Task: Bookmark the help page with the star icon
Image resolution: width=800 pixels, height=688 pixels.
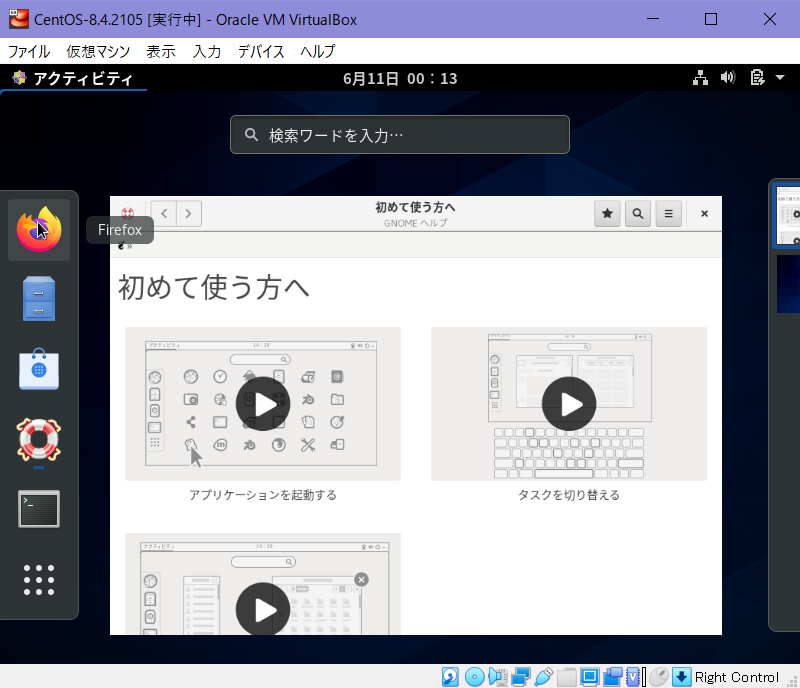Action: pyautogui.click(x=606, y=213)
